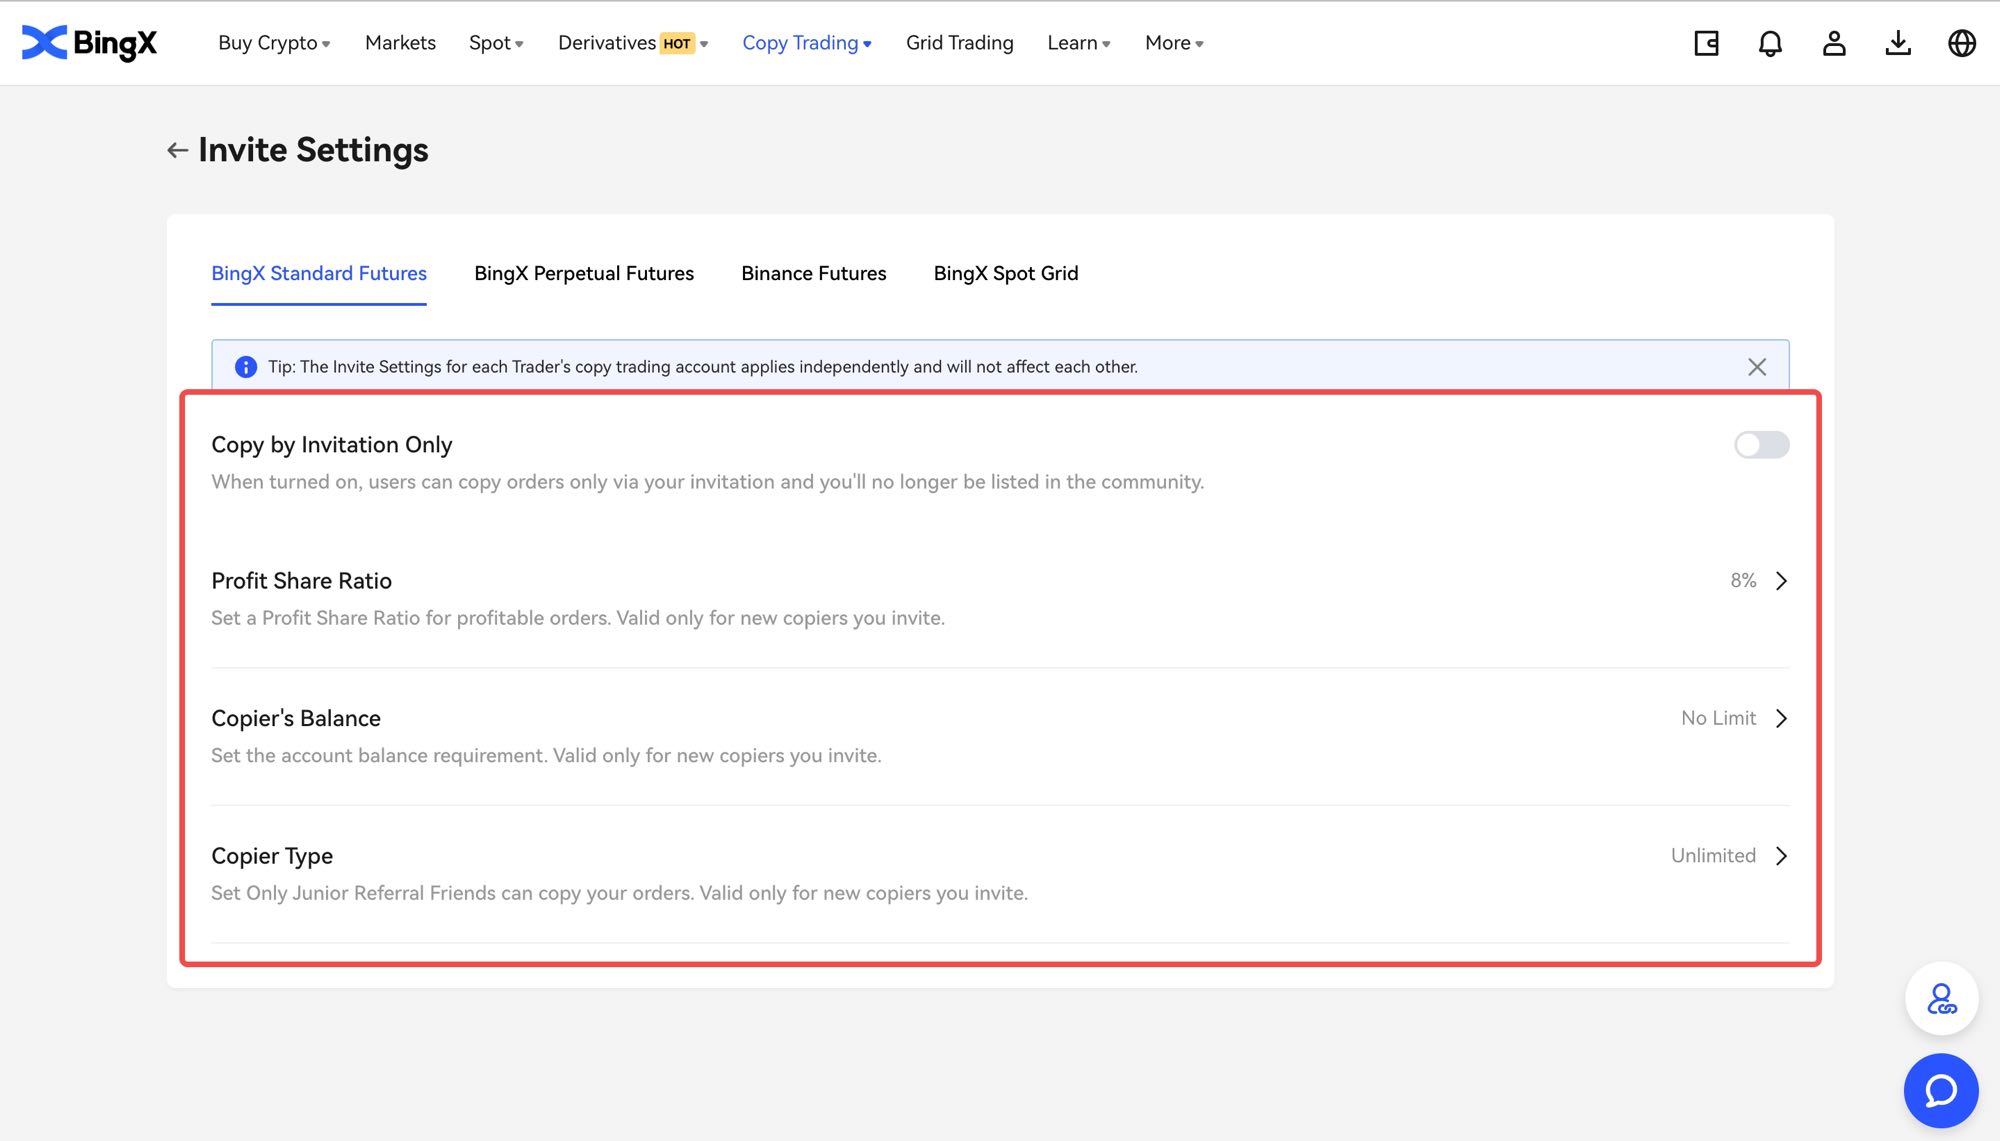Expand the Buy Crypto dropdown

pos(274,43)
